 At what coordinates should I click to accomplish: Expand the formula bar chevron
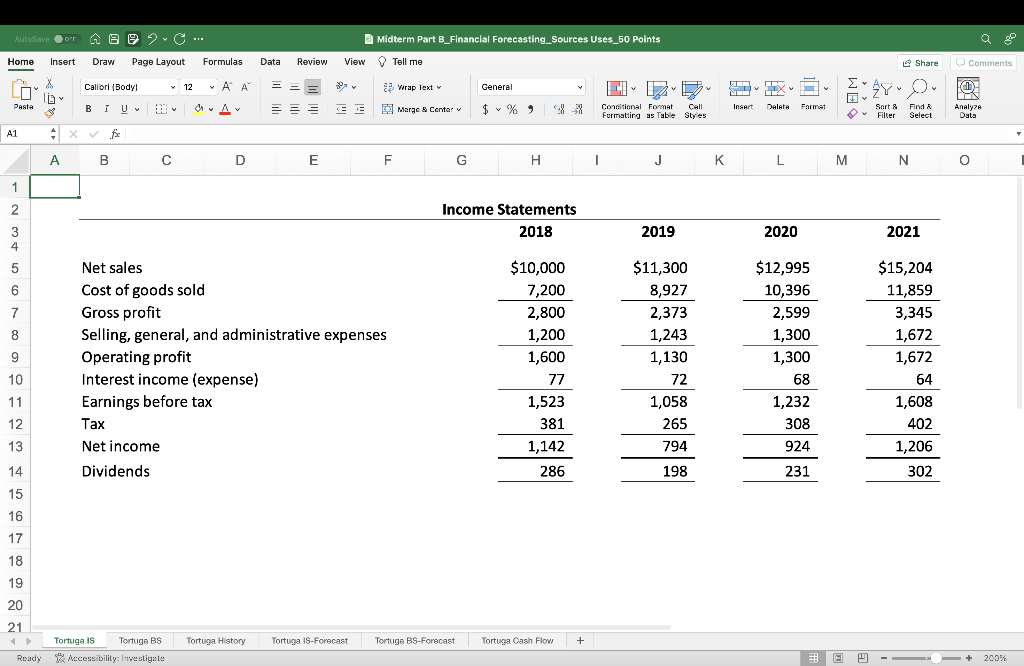pyautogui.click(x=1018, y=134)
